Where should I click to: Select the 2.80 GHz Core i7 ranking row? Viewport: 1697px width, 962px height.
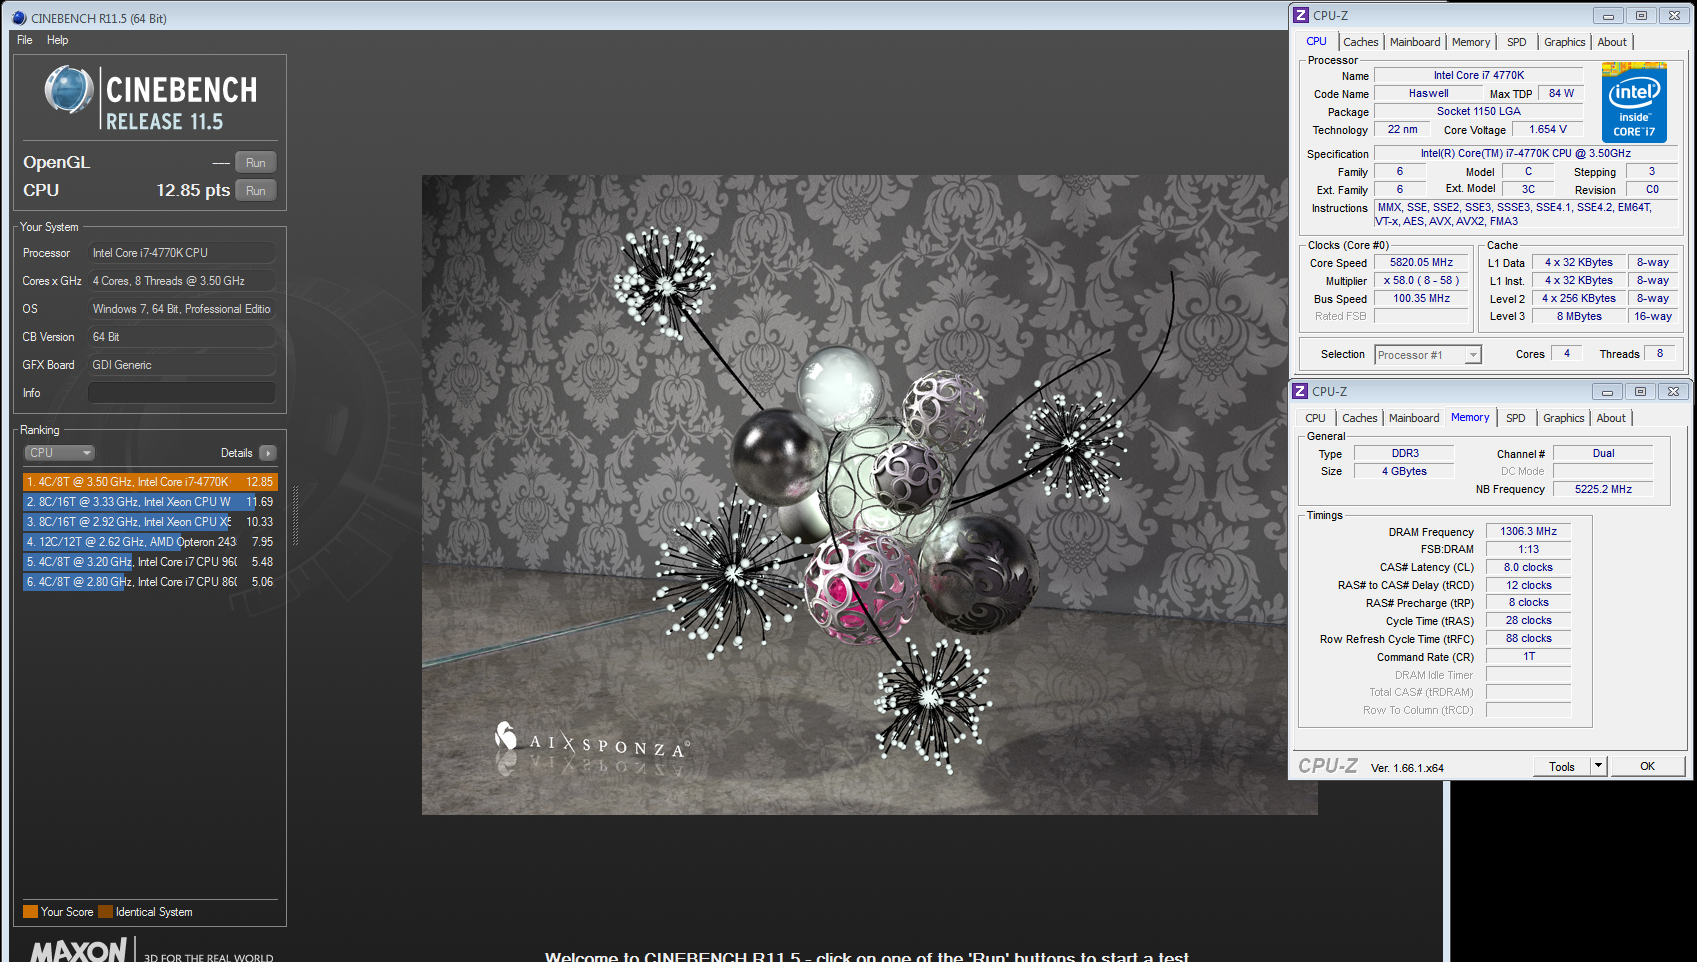coord(149,582)
